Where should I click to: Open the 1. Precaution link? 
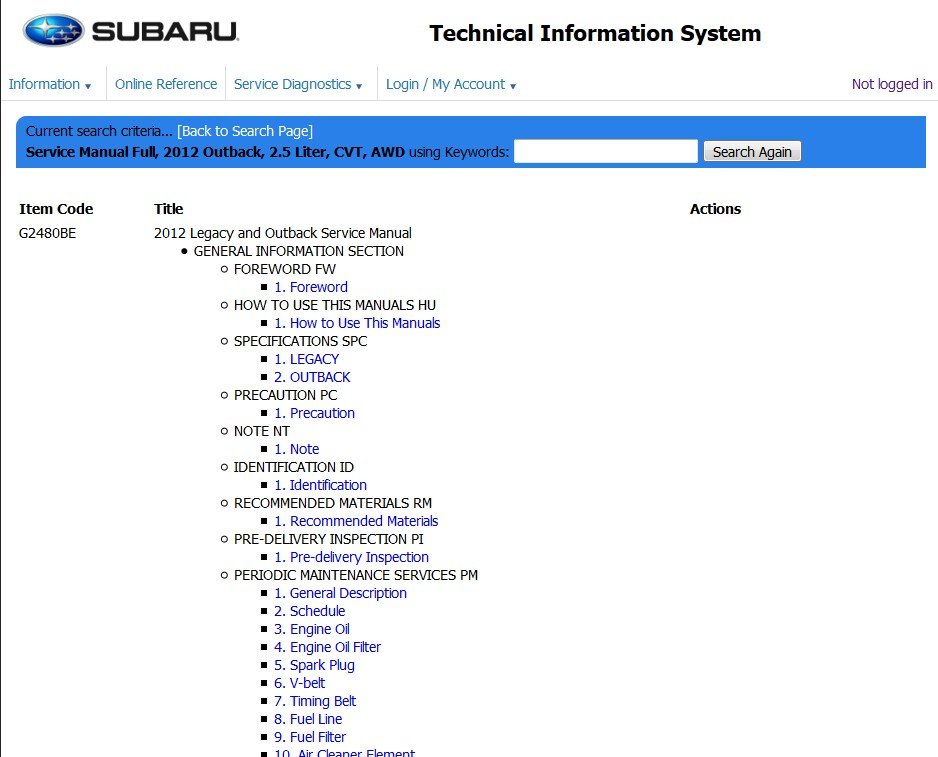point(314,413)
